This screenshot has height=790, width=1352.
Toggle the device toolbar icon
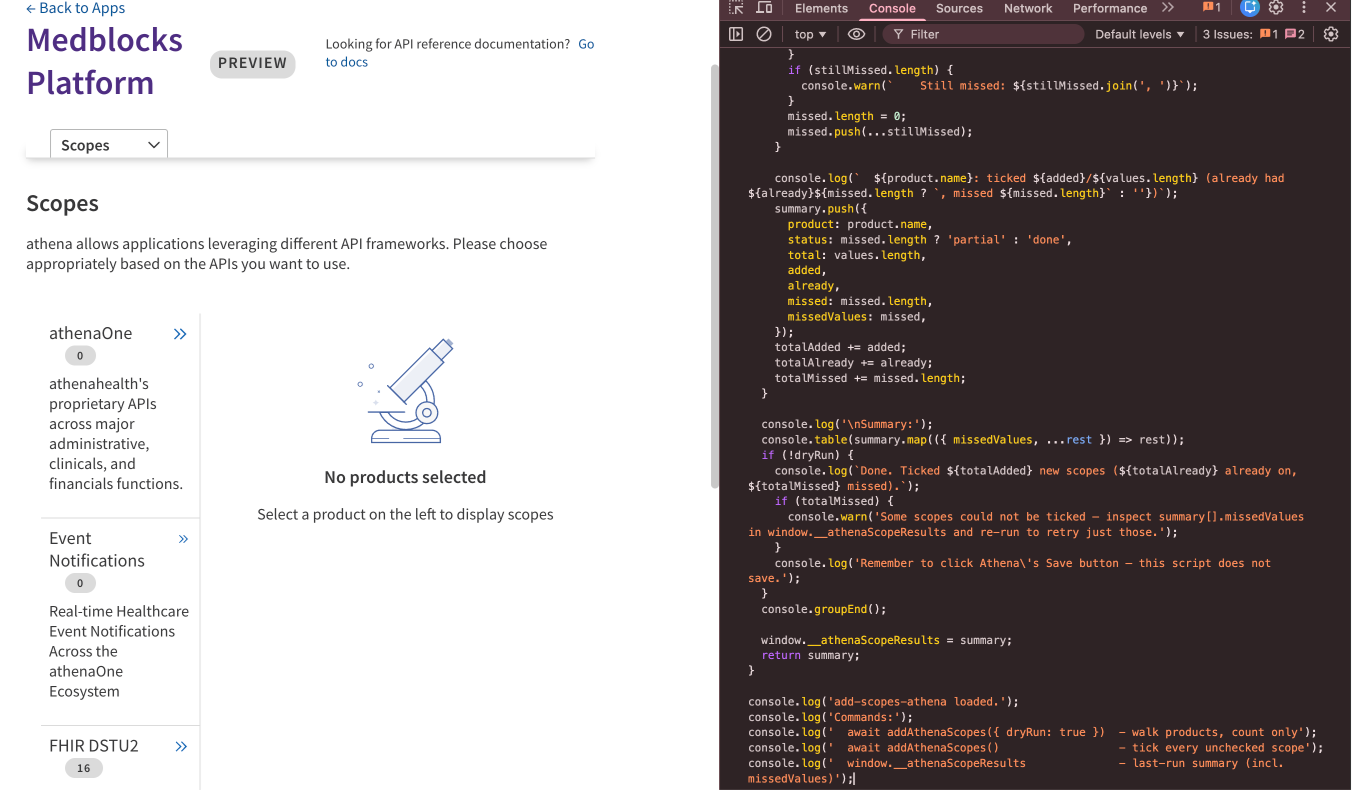point(765,8)
